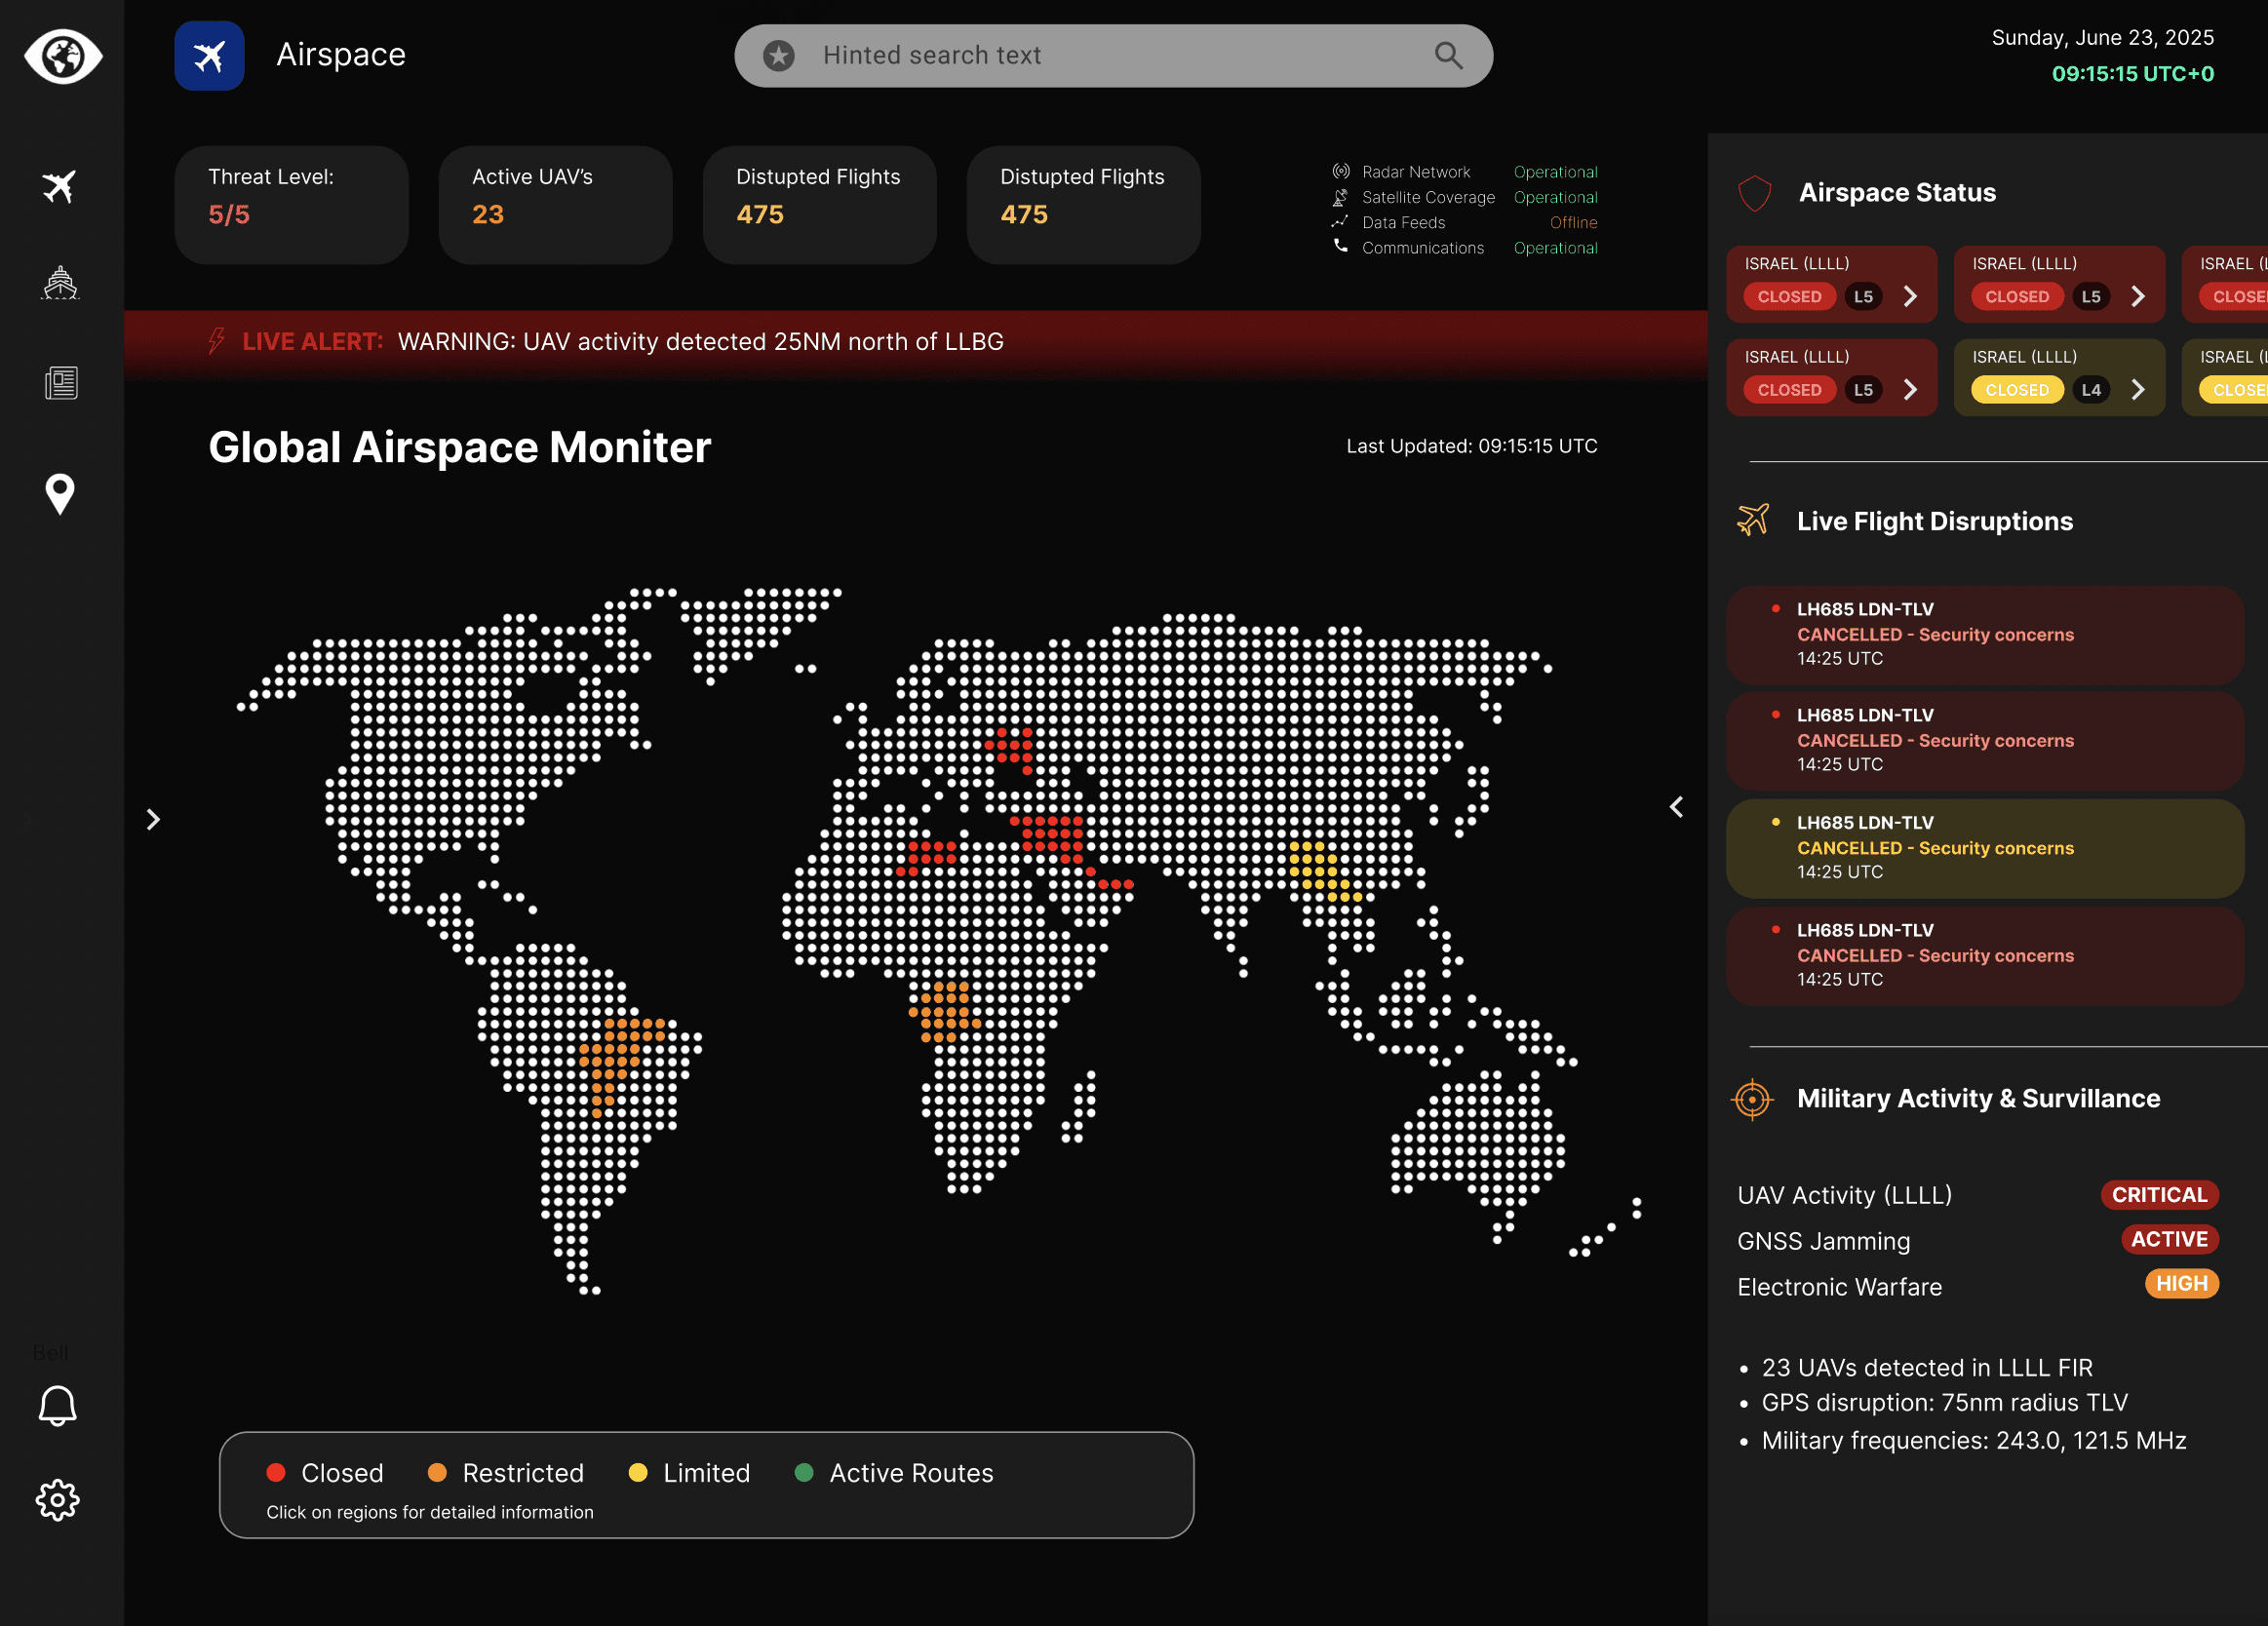Select the location pin icon in the sidebar
2268x1626 pixels.
click(x=59, y=494)
